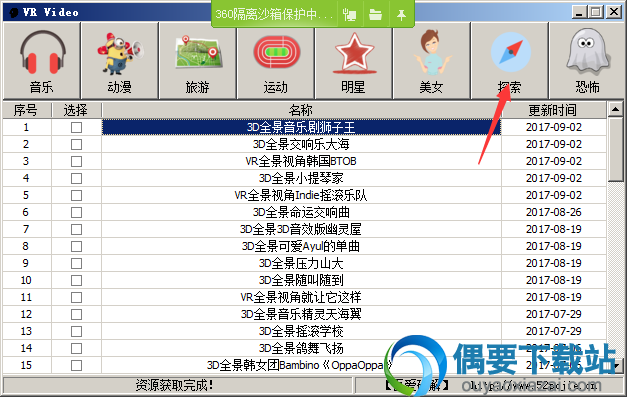Screen dimensions: 627x397
Task: Open the 旅游 travel category
Action: (x=198, y=60)
